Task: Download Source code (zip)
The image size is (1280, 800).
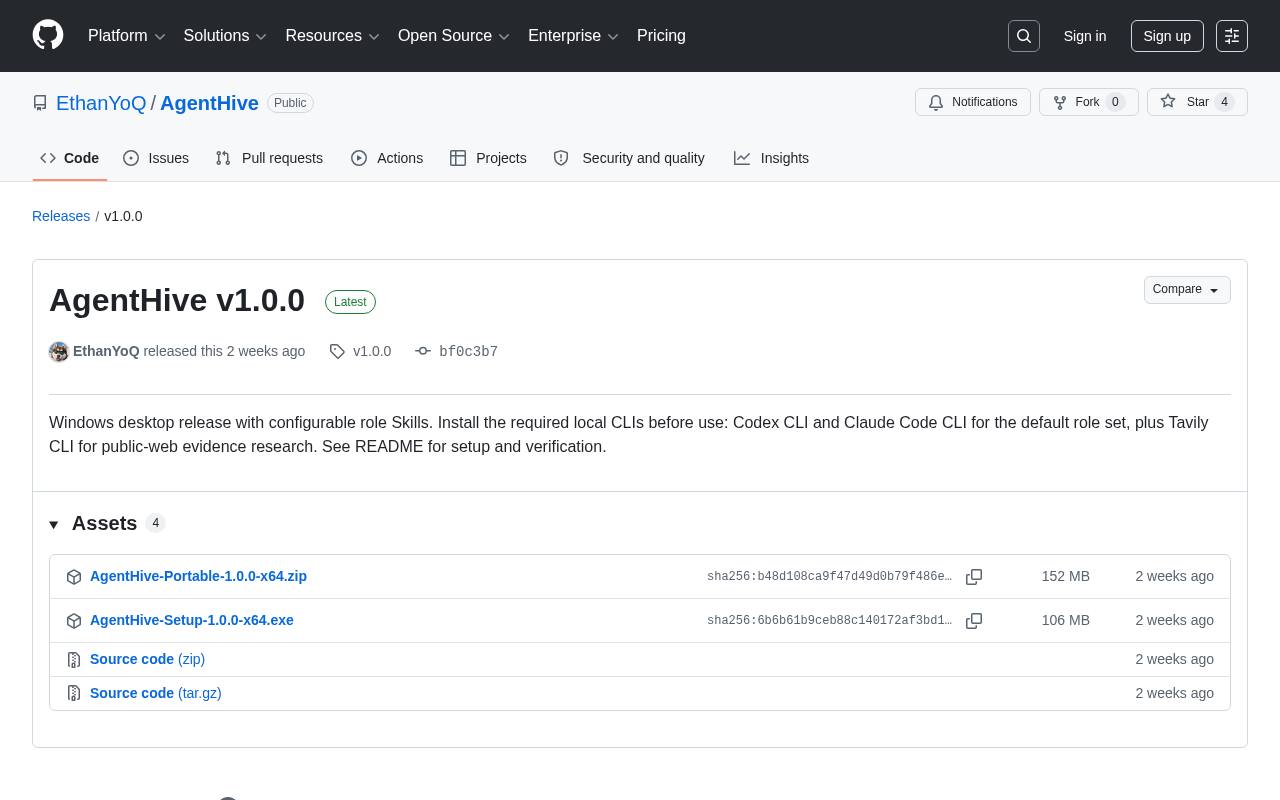Action: [147, 660]
